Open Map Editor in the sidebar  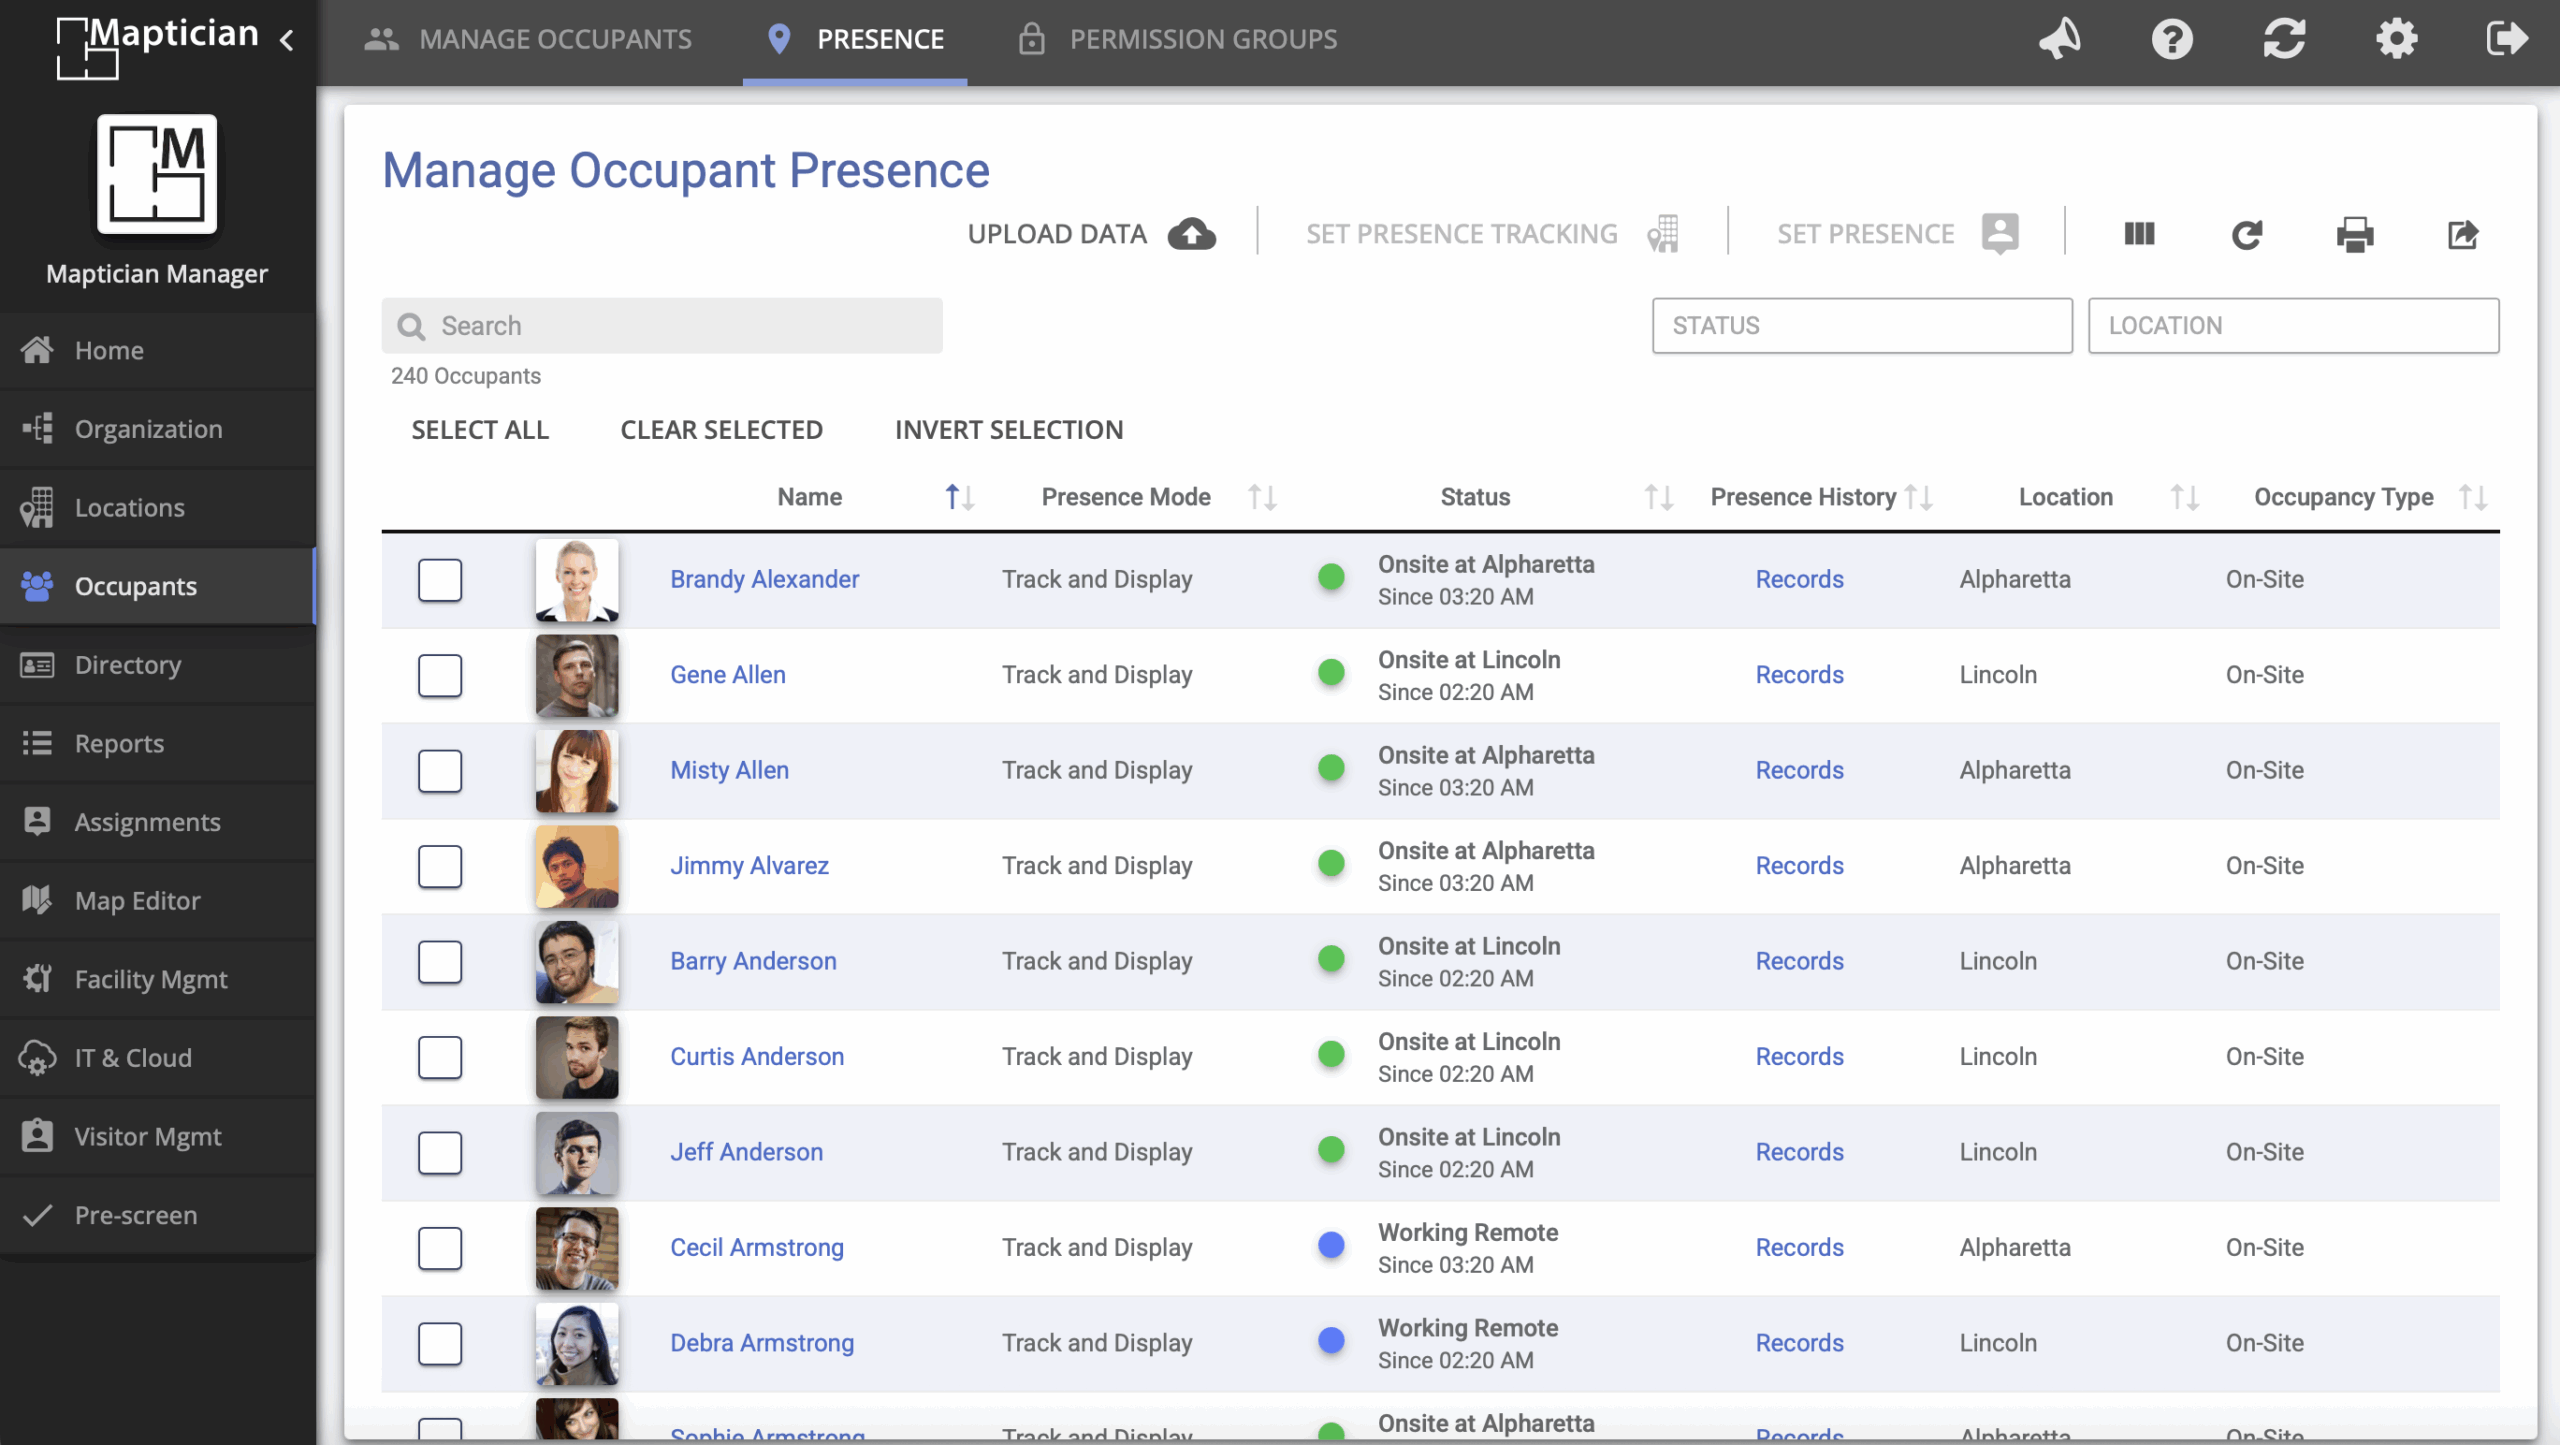coord(158,901)
